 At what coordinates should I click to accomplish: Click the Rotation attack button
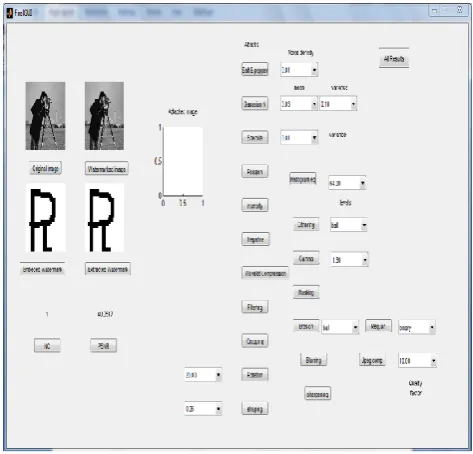tap(255, 375)
